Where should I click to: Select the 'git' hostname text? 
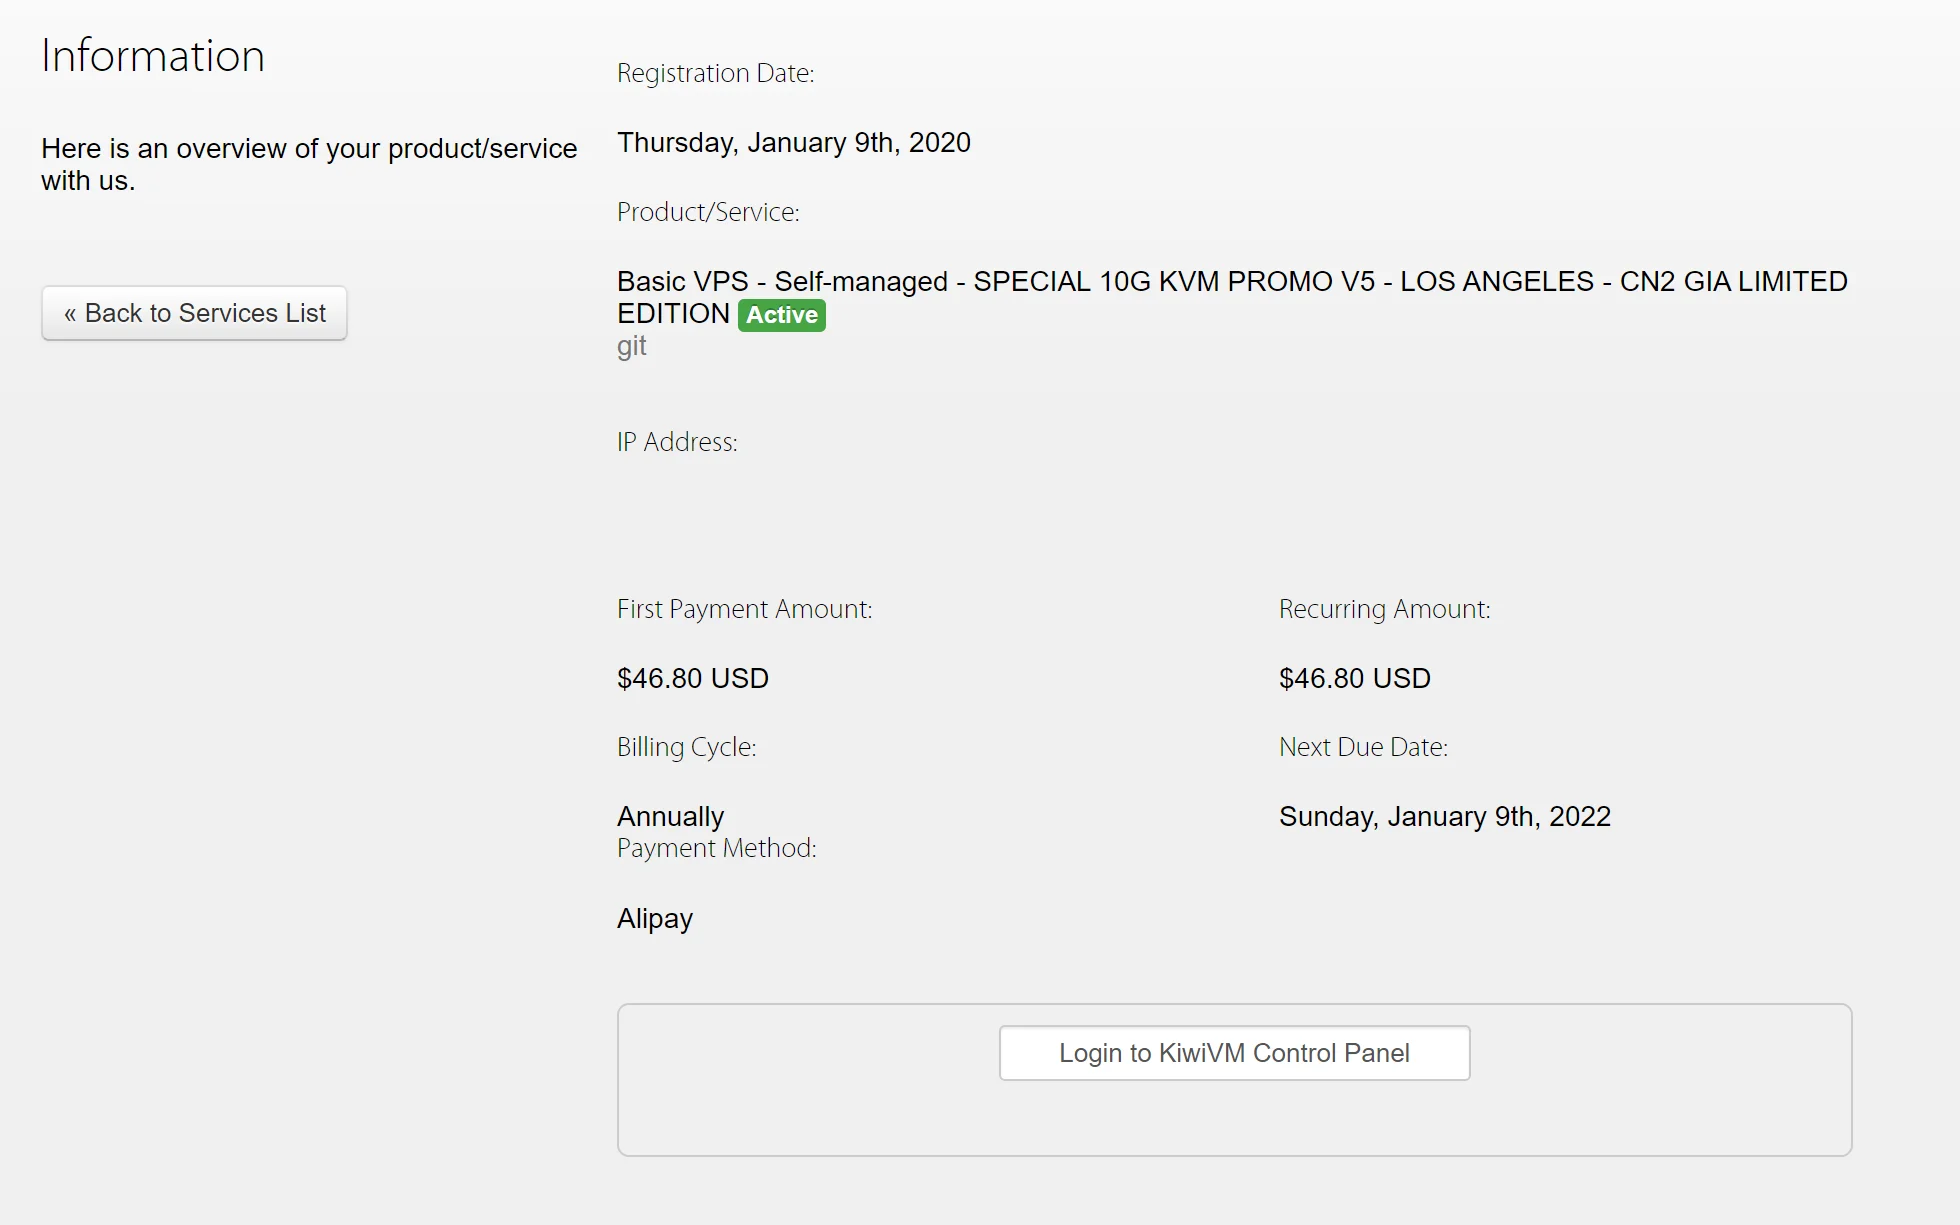[x=631, y=346]
